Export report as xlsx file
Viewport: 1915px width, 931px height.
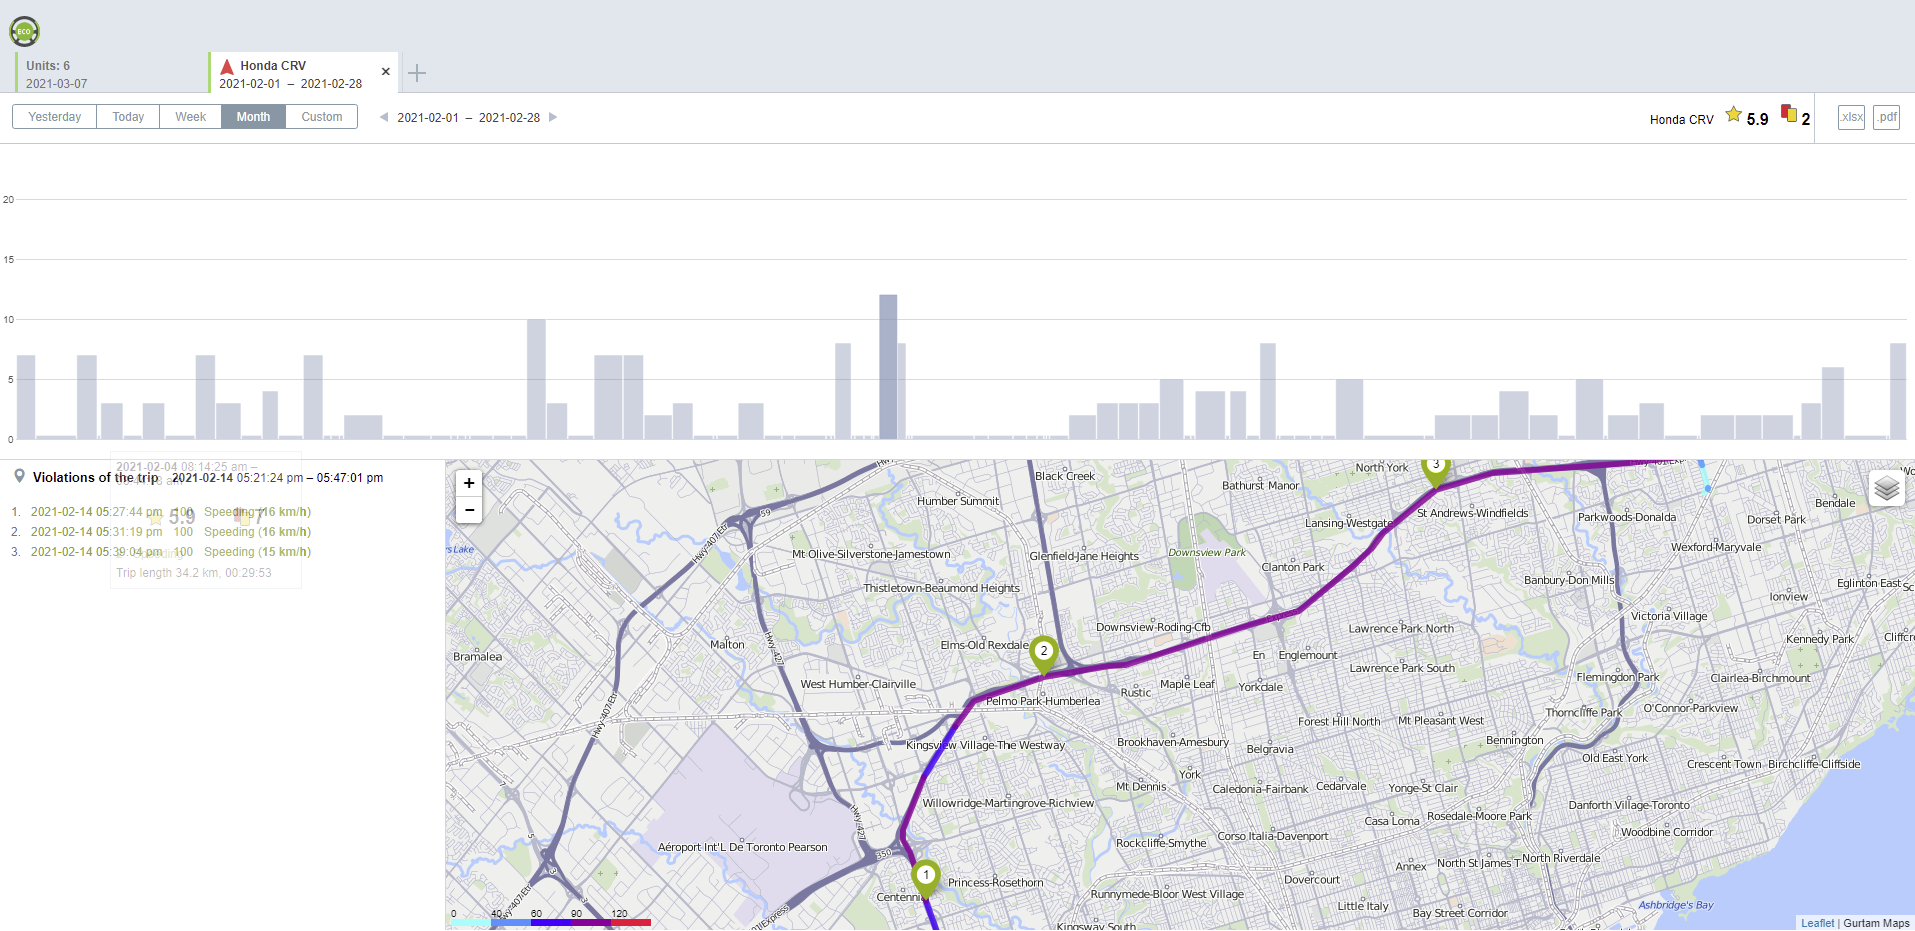(x=1851, y=117)
